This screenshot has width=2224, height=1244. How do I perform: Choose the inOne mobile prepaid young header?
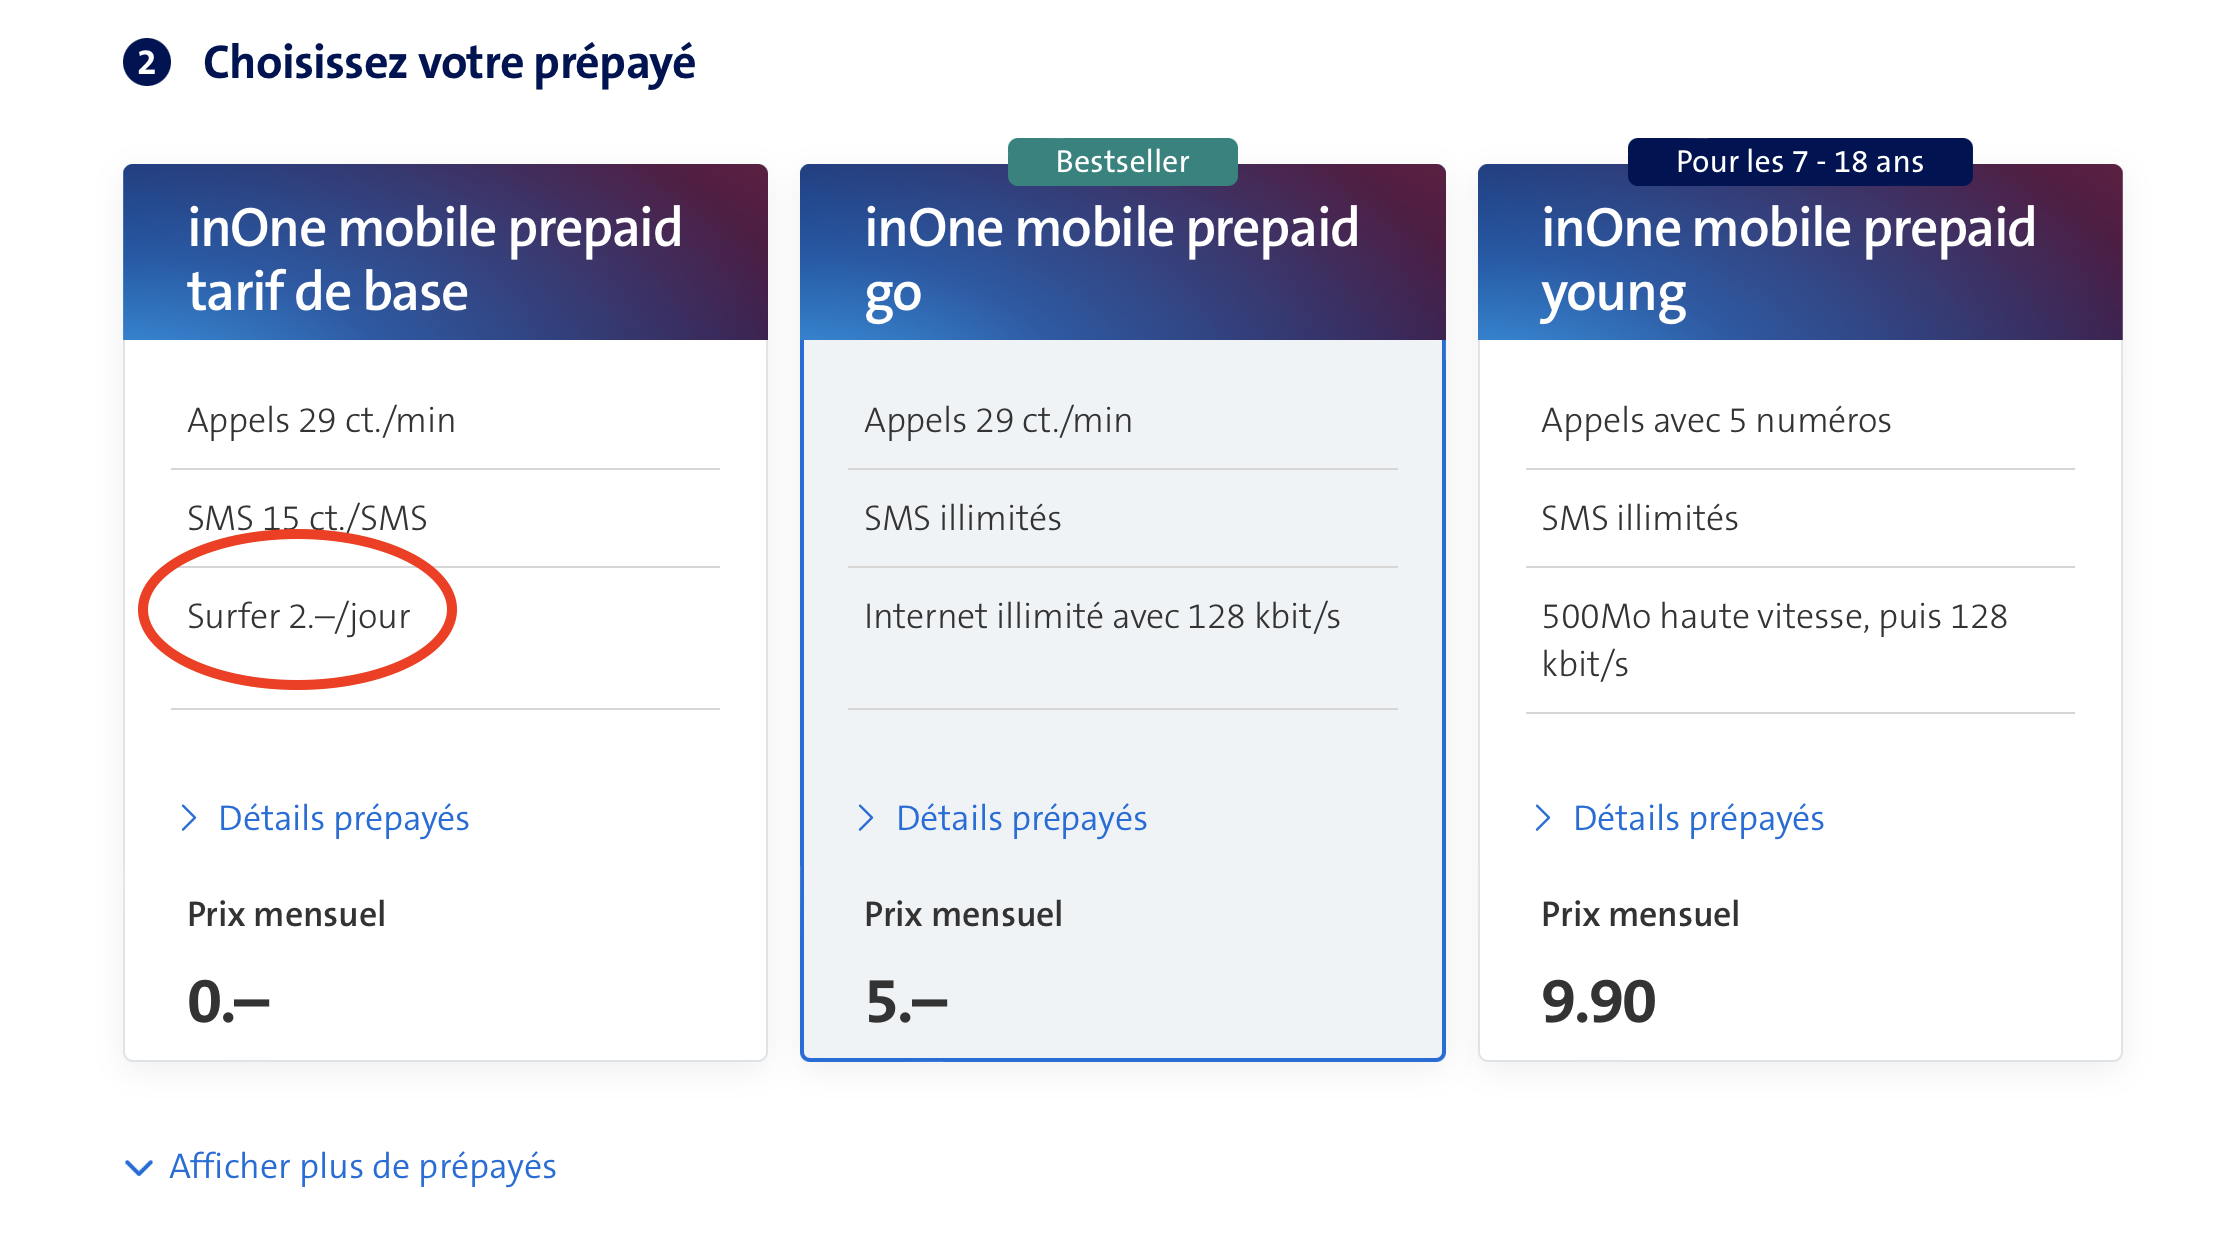point(1788,259)
